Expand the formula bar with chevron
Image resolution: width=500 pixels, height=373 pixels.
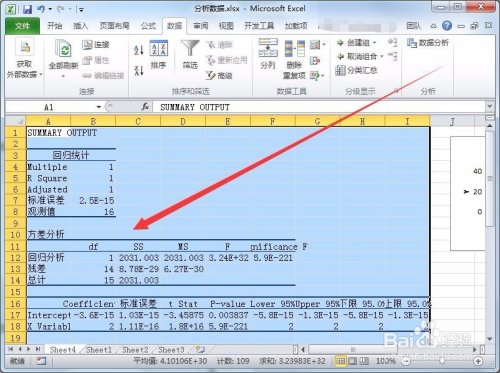click(x=489, y=107)
